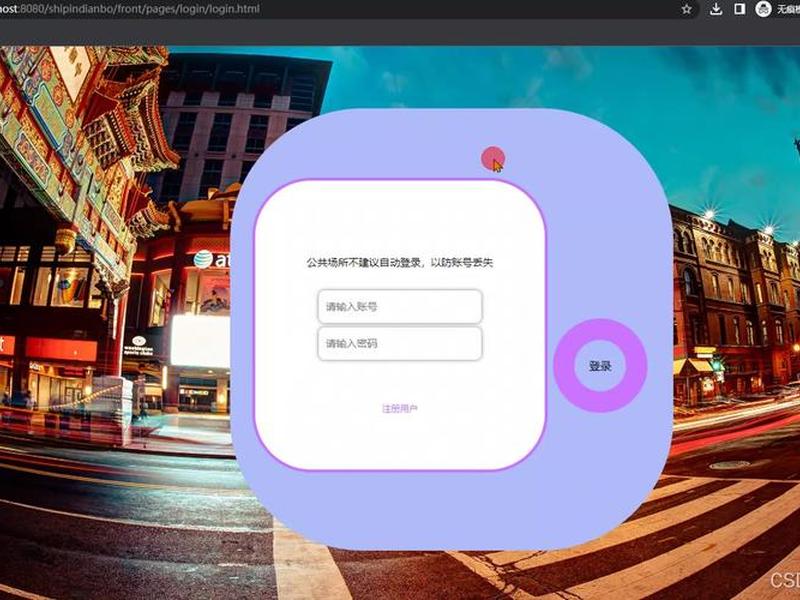
Task: Open the incognito profile icon
Action: click(x=763, y=9)
